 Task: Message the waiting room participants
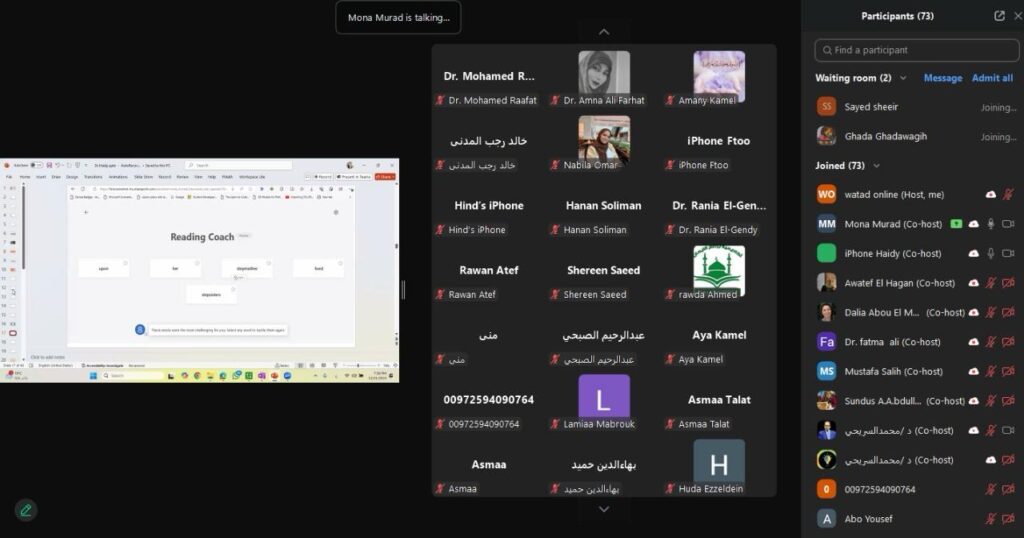[x=942, y=78]
